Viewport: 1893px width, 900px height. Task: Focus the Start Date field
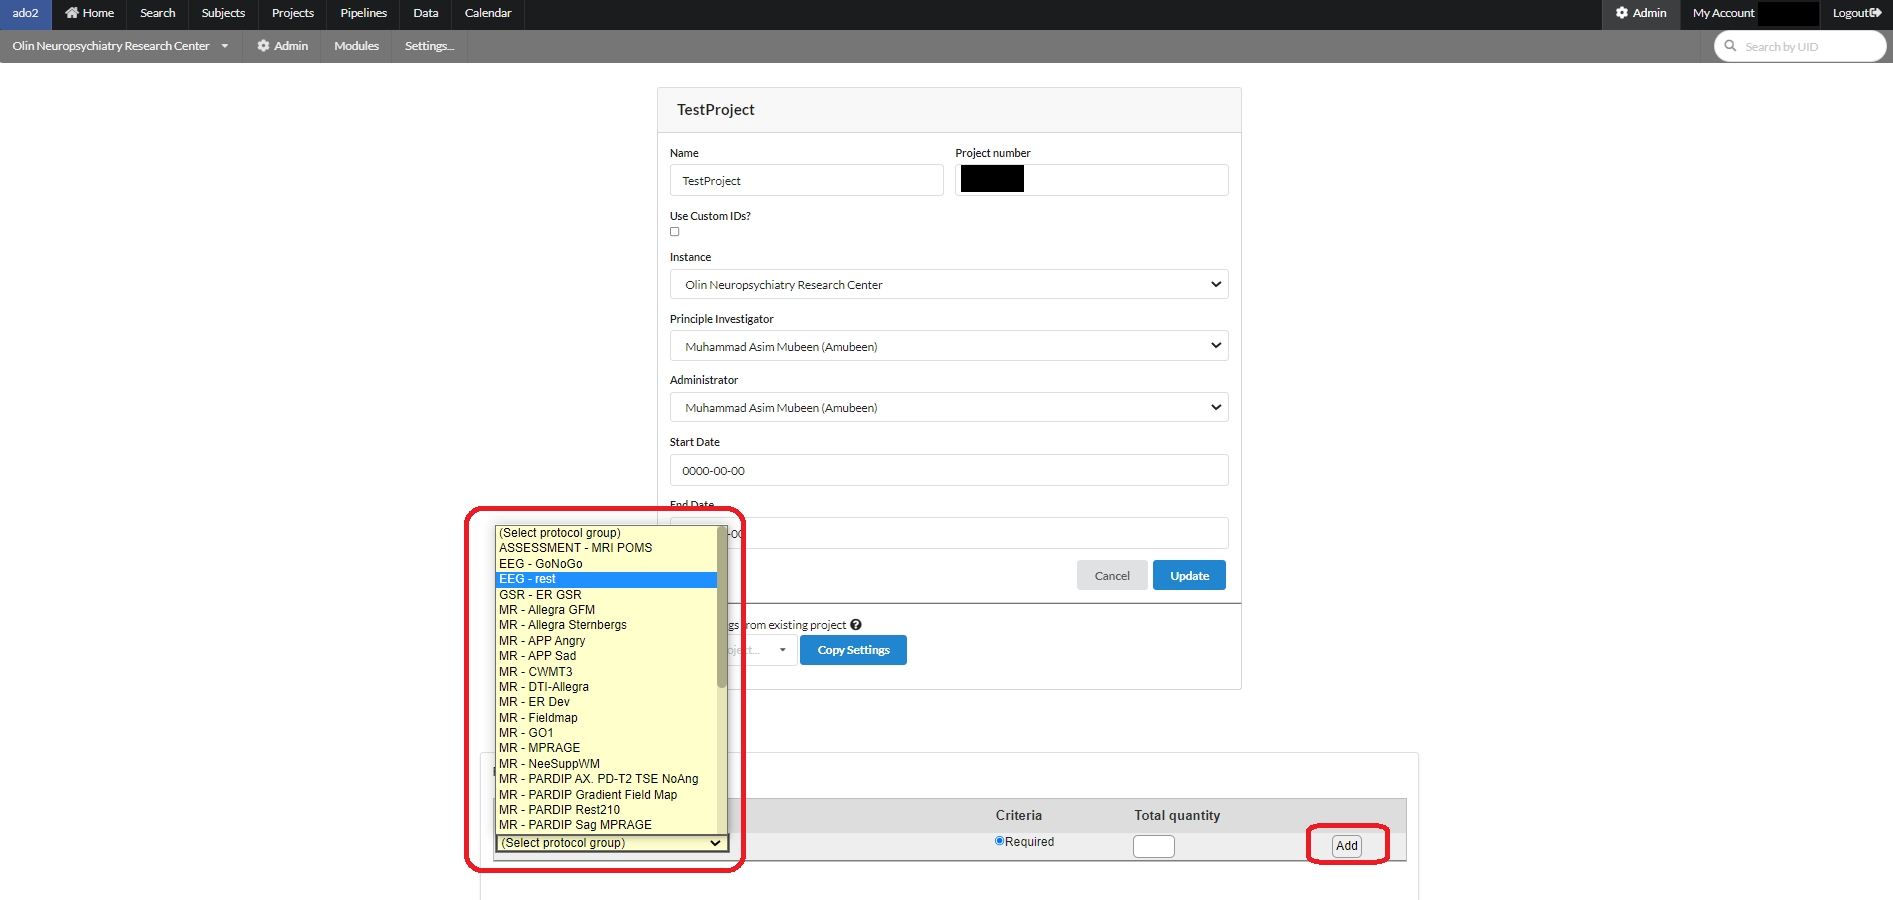pyautogui.click(x=948, y=471)
